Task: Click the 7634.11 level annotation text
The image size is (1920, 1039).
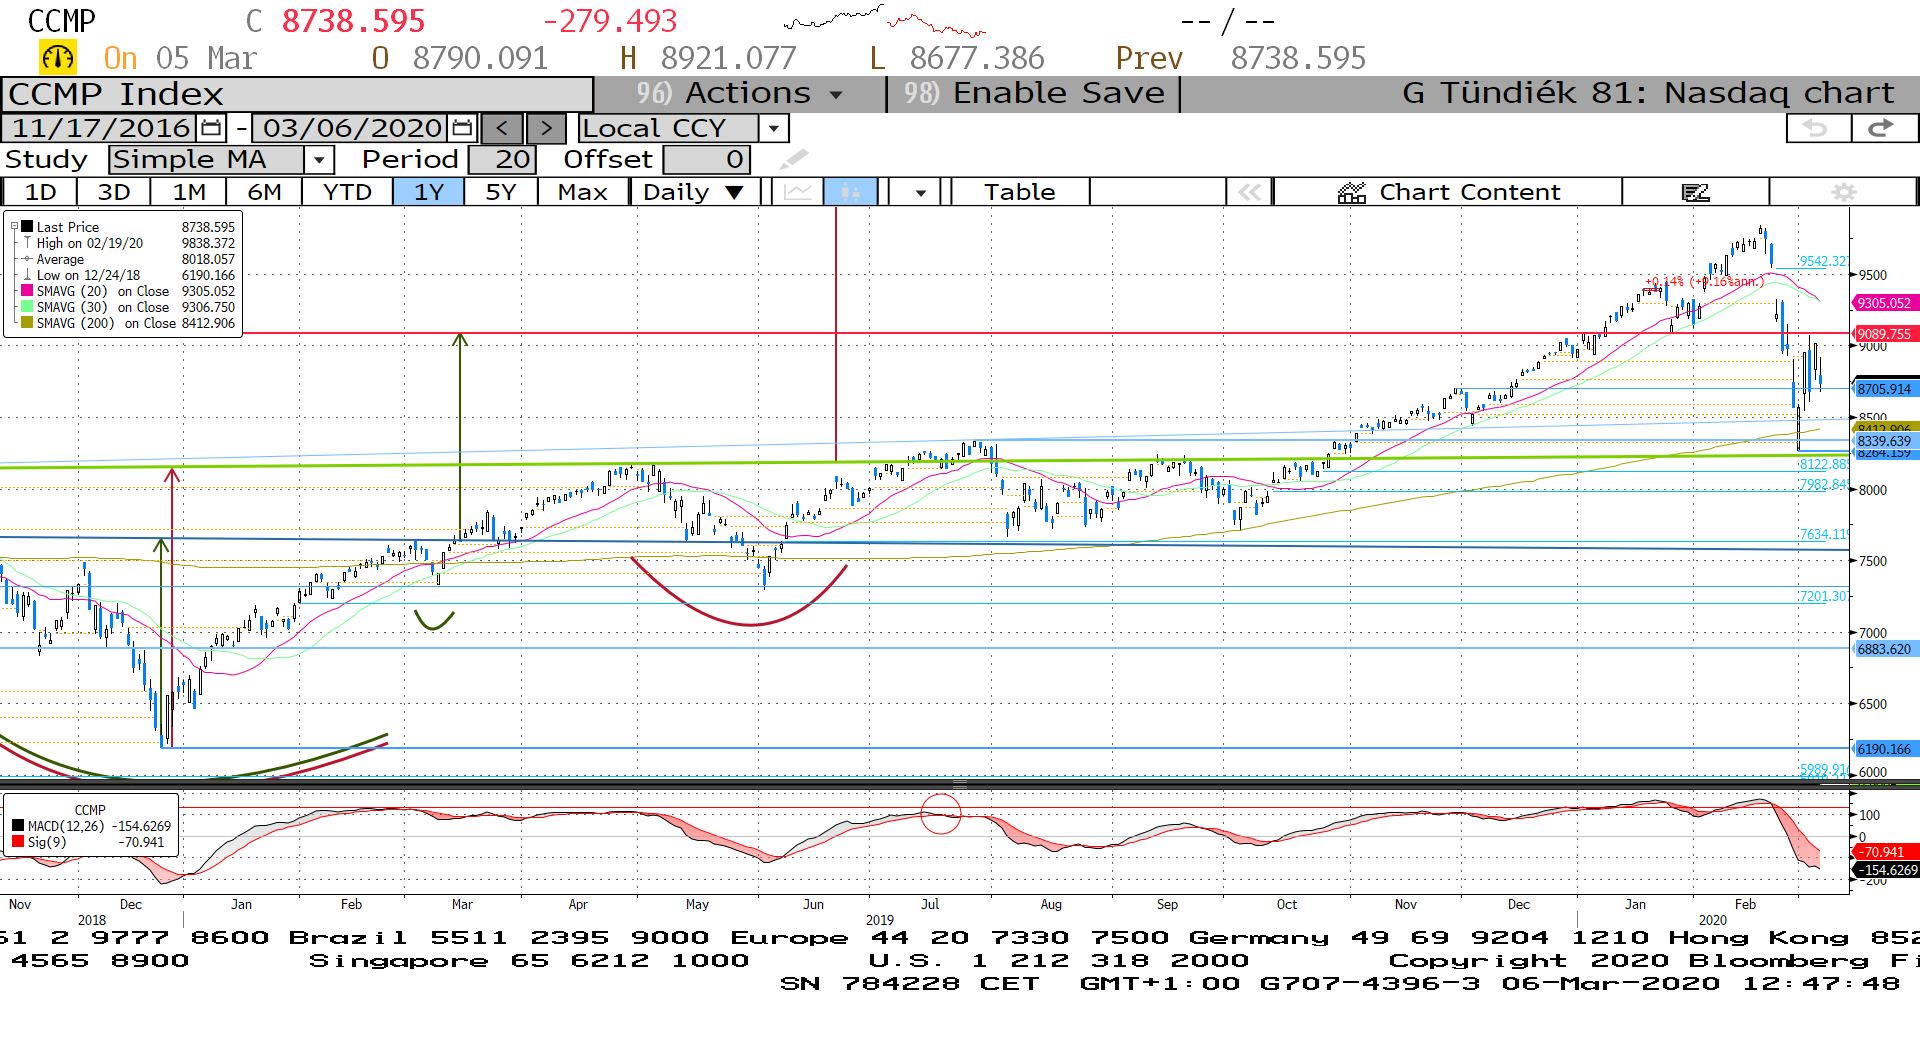Action: (1822, 534)
